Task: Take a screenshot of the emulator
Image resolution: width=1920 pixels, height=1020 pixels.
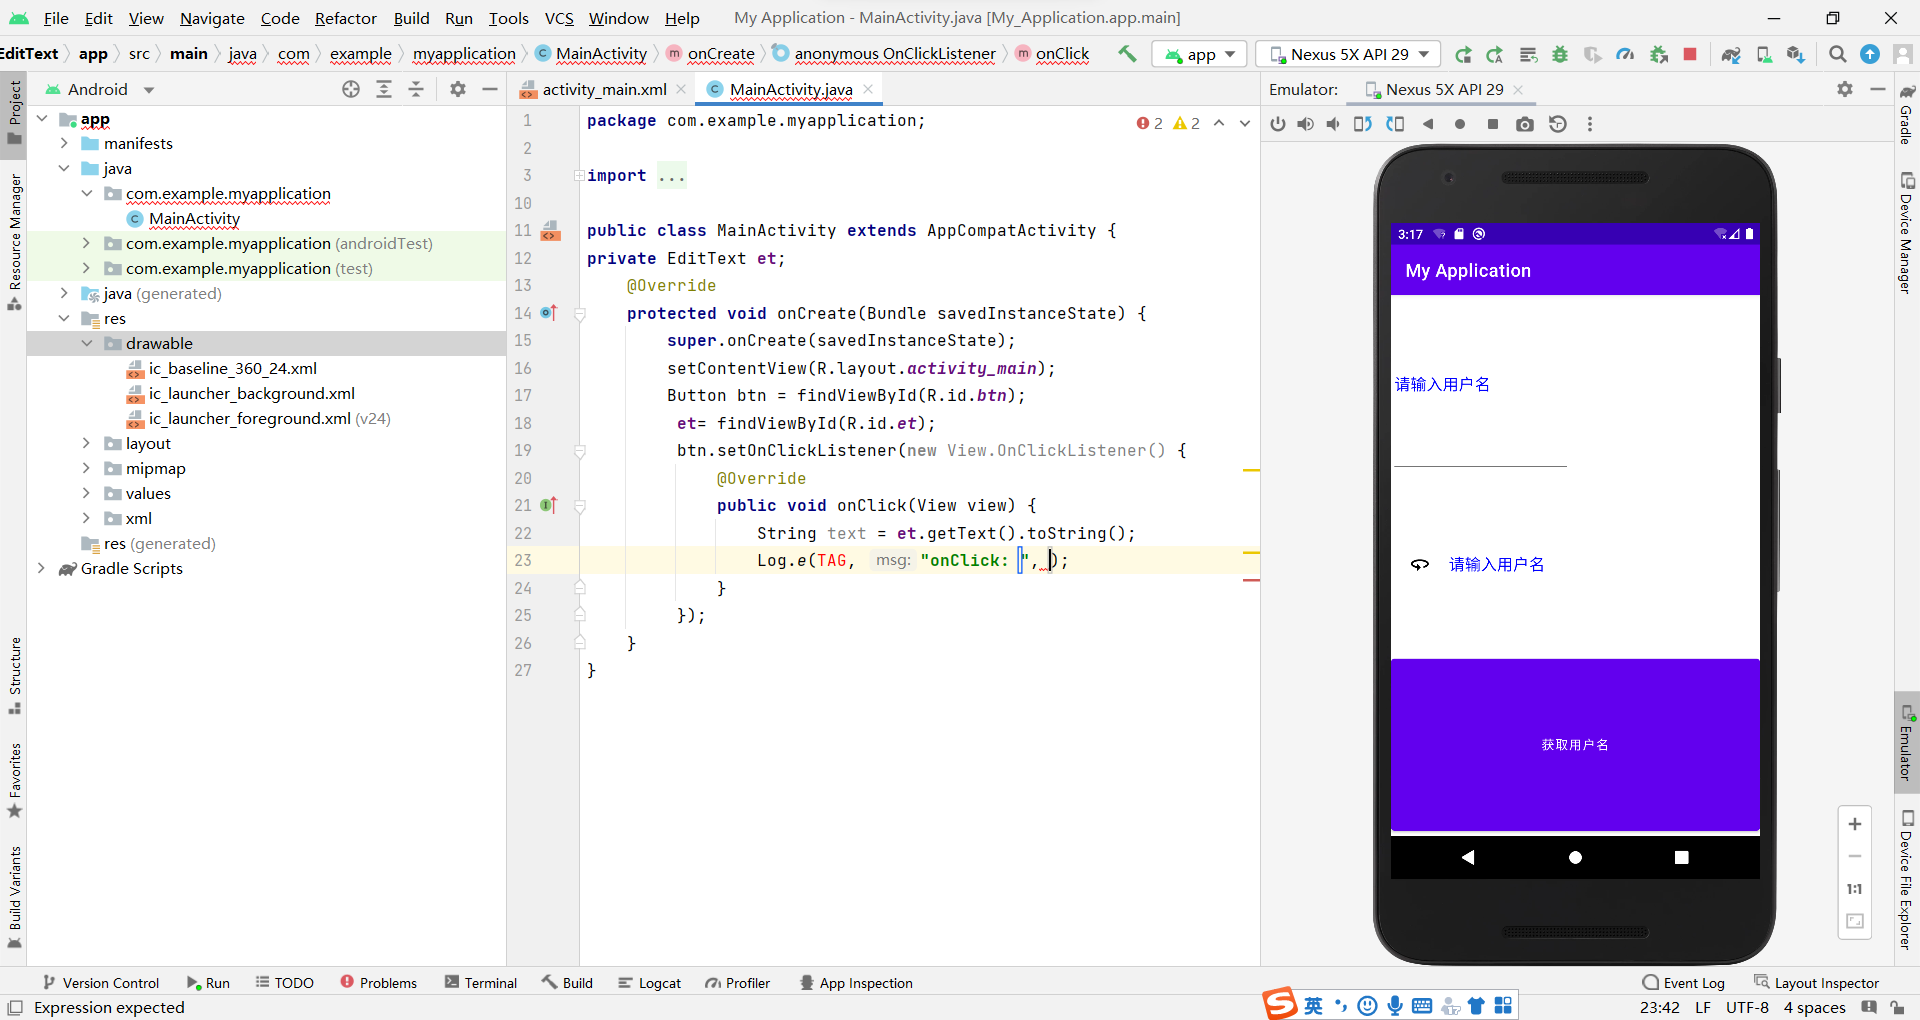Action: tap(1525, 124)
